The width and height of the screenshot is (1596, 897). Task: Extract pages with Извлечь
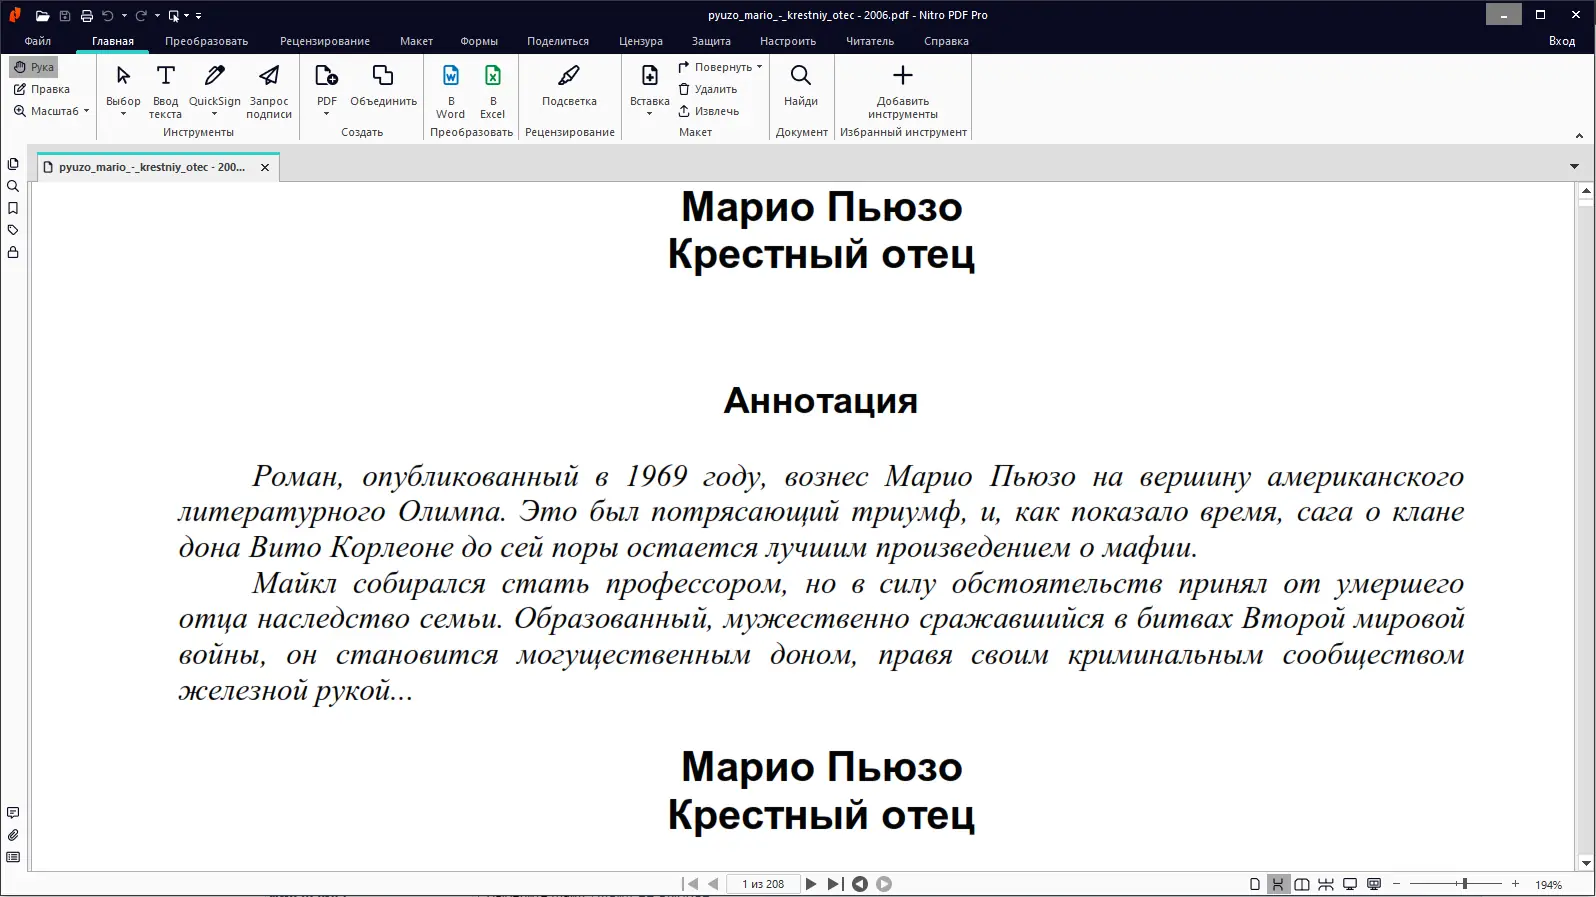[709, 111]
